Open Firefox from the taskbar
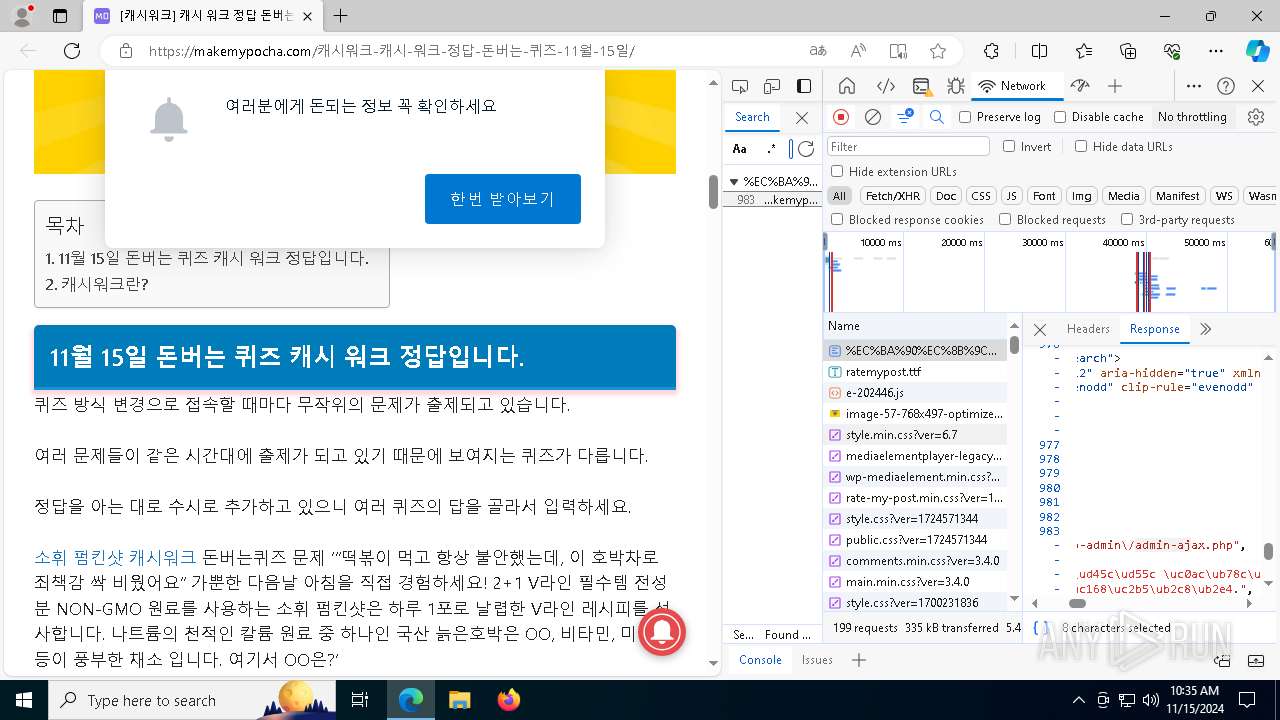Viewport: 1280px width, 720px height. click(508, 700)
